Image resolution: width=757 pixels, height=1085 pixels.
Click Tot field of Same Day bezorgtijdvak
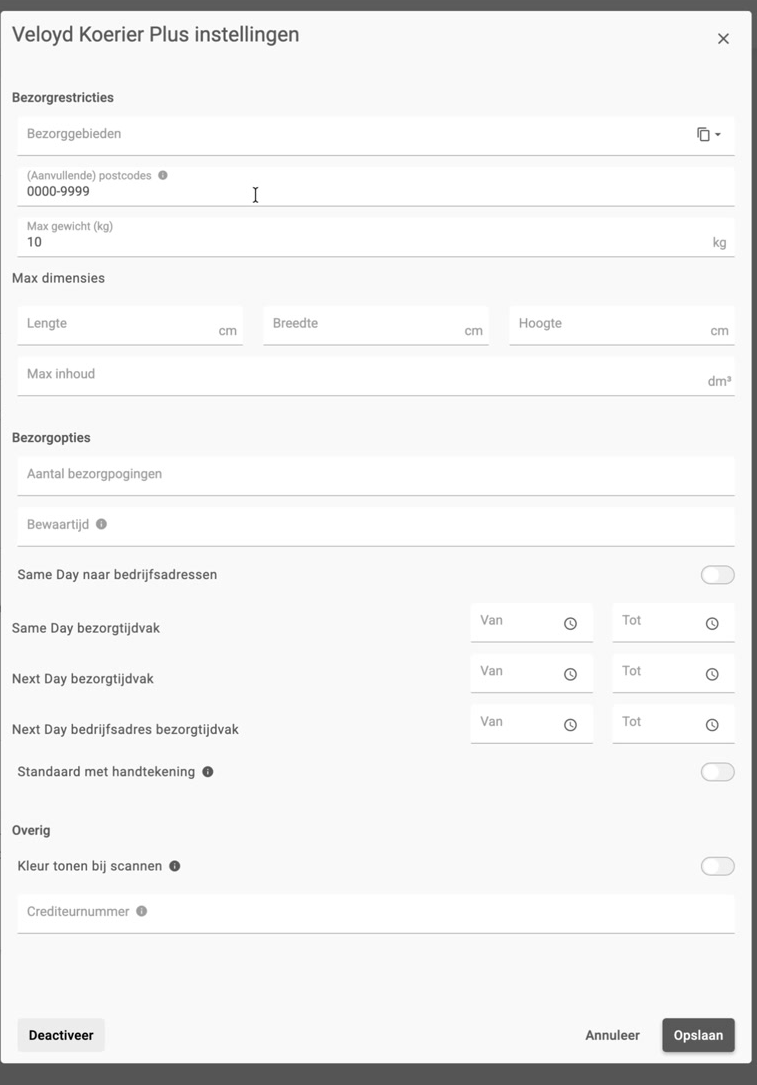(673, 622)
